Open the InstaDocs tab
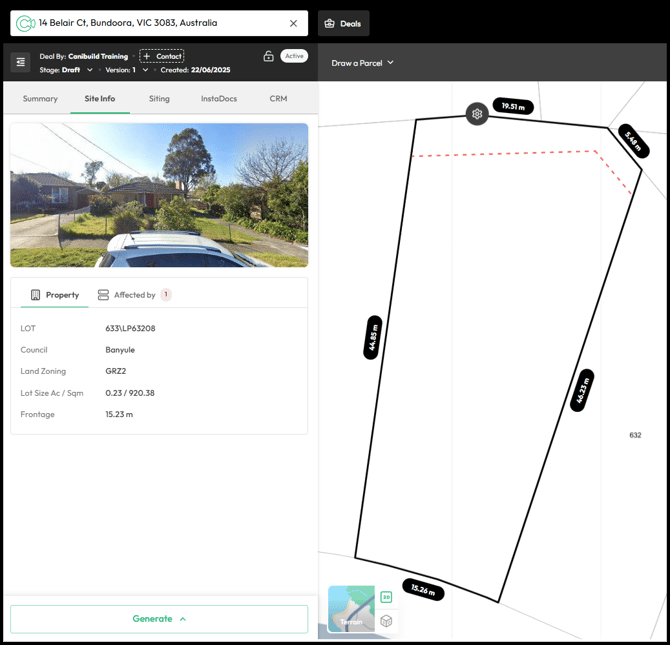Screen dimensions: 670x645 [x=218, y=99]
